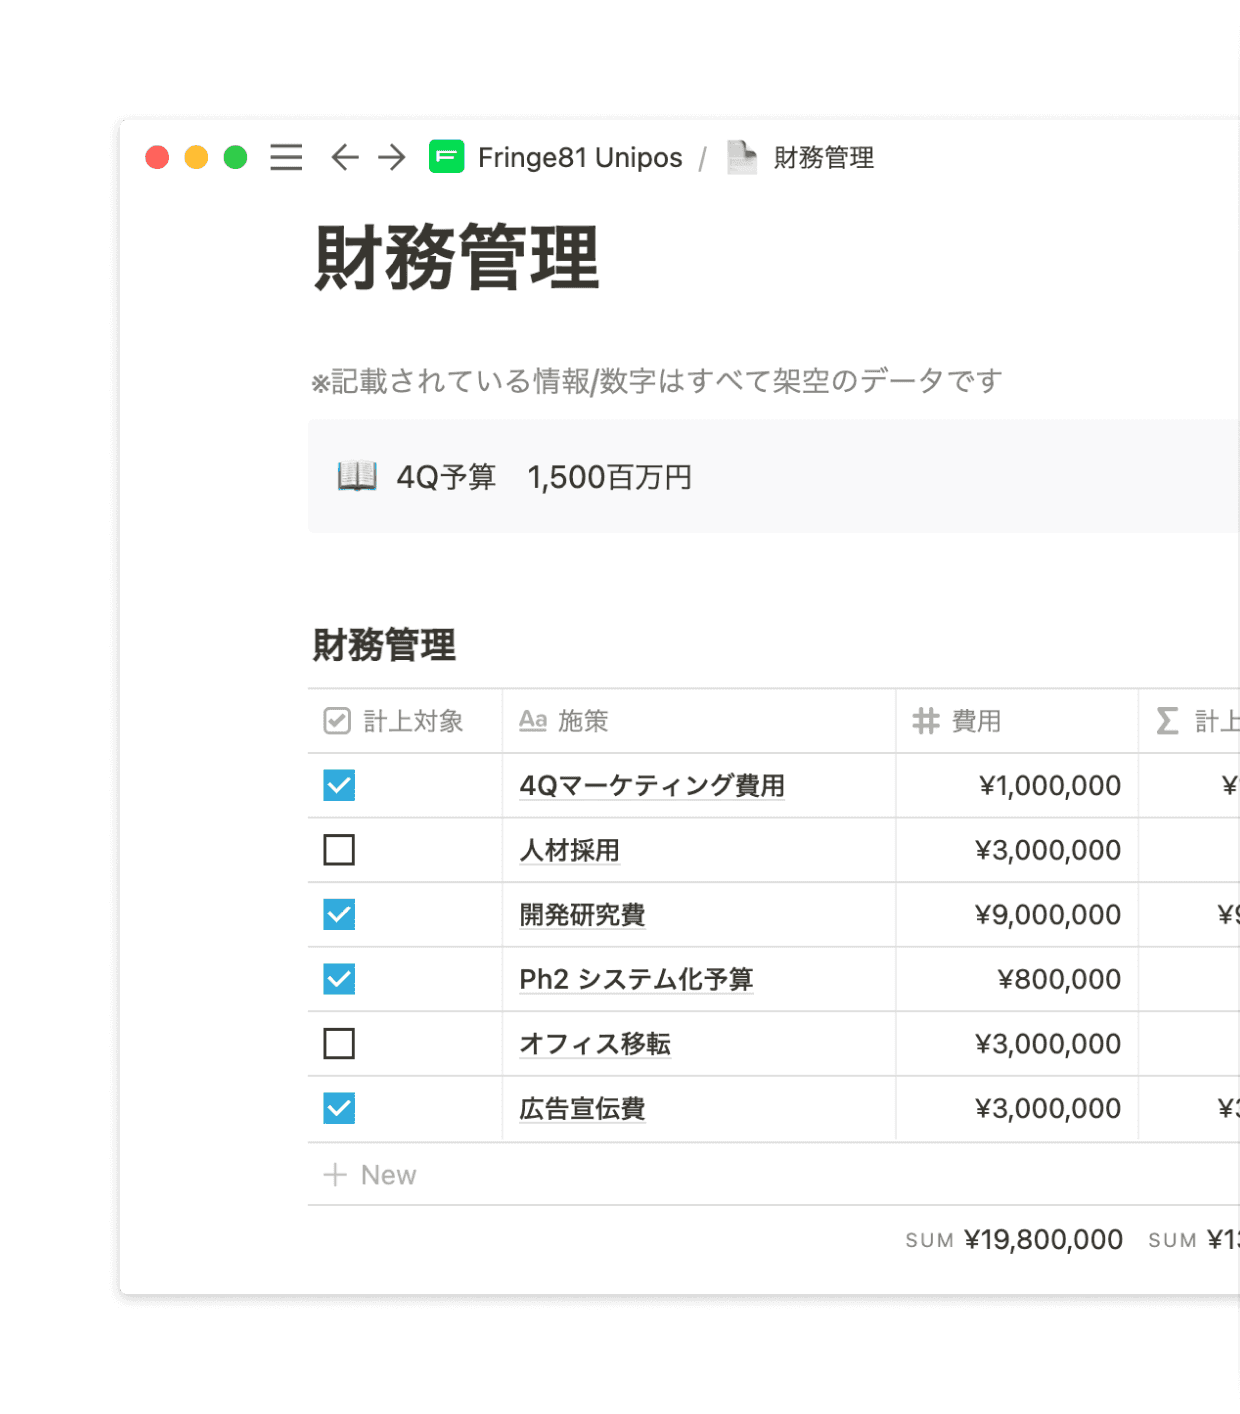Viewport: 1240px width, 1414px height.
Task: Uncheck the 開発研究費 row checkbox
Action: pos(339,914)
